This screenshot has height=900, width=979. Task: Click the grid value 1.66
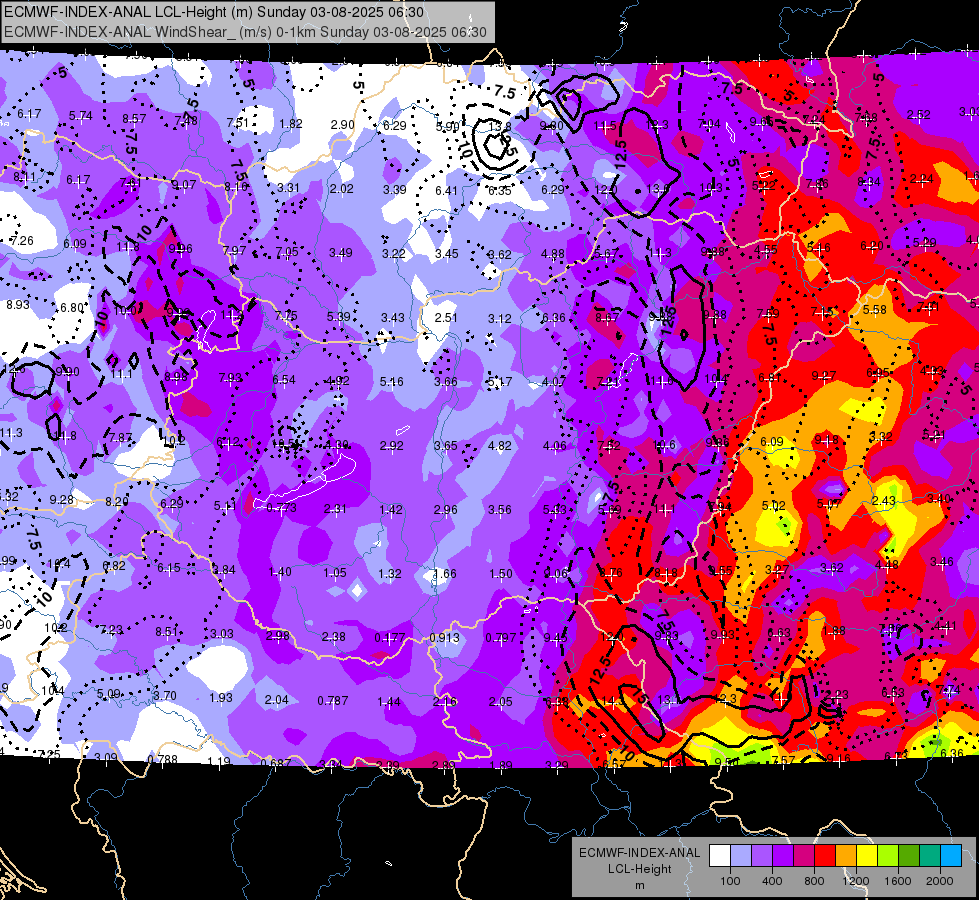pos(445,573)
